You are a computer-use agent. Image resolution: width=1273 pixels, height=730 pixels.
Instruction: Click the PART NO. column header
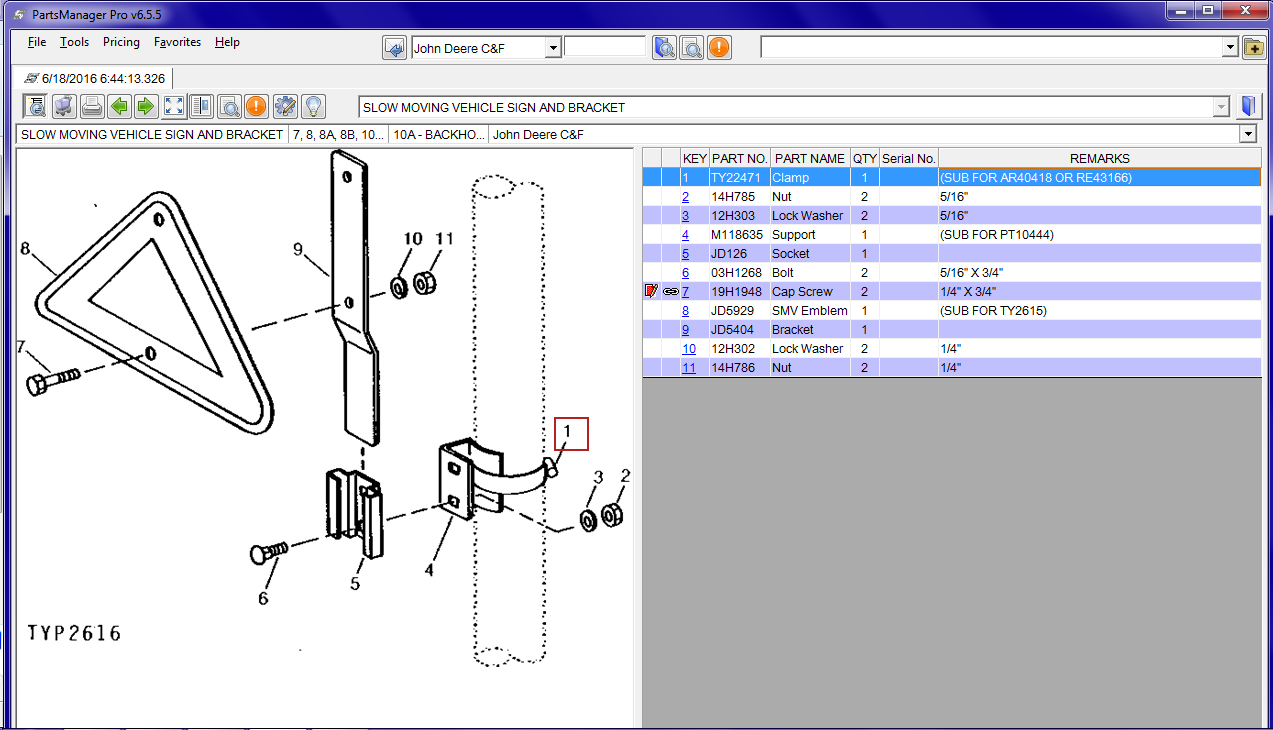[x=740, y=158]
